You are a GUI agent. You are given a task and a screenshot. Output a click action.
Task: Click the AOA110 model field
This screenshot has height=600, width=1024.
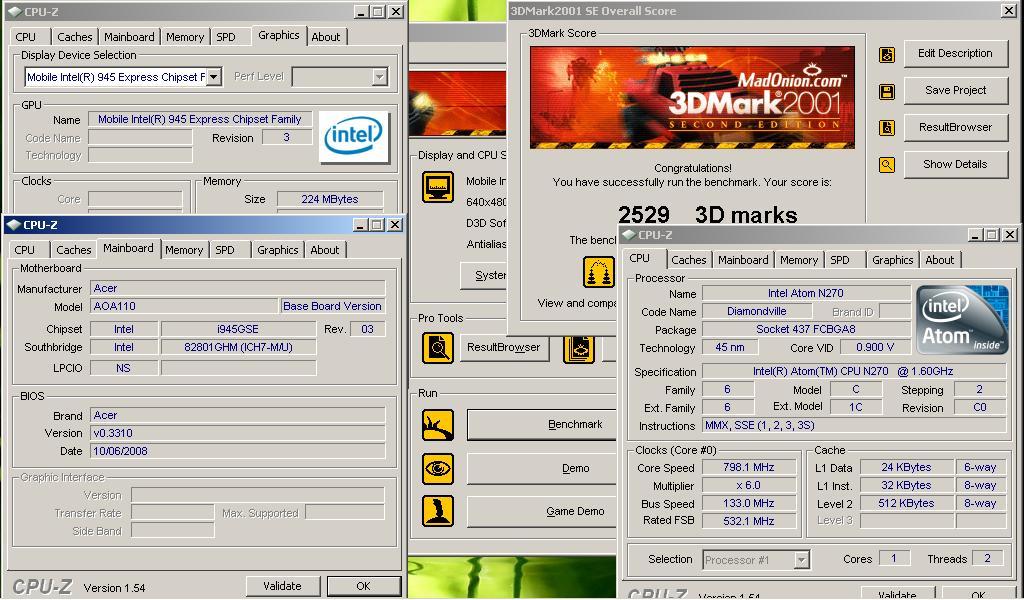tap(184, 306)
